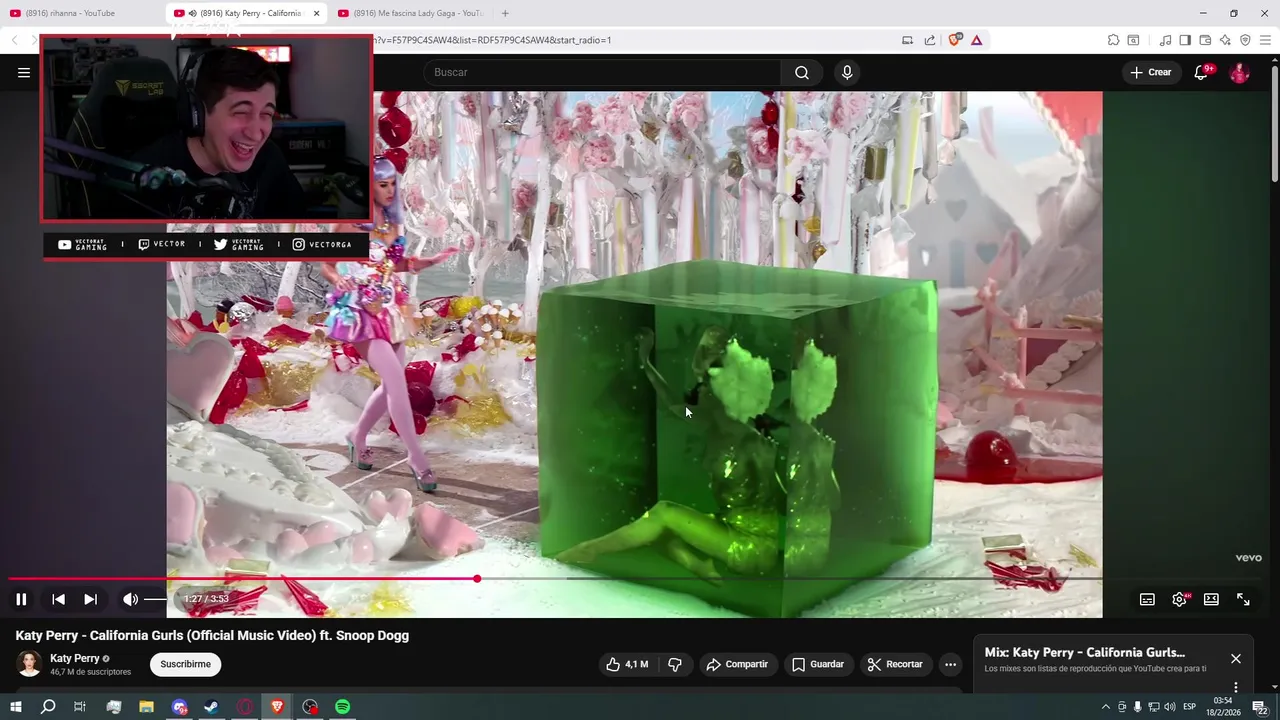Skip to next video in player
This screenshot has height=720, width=1280.
click(x=90, y=599)
